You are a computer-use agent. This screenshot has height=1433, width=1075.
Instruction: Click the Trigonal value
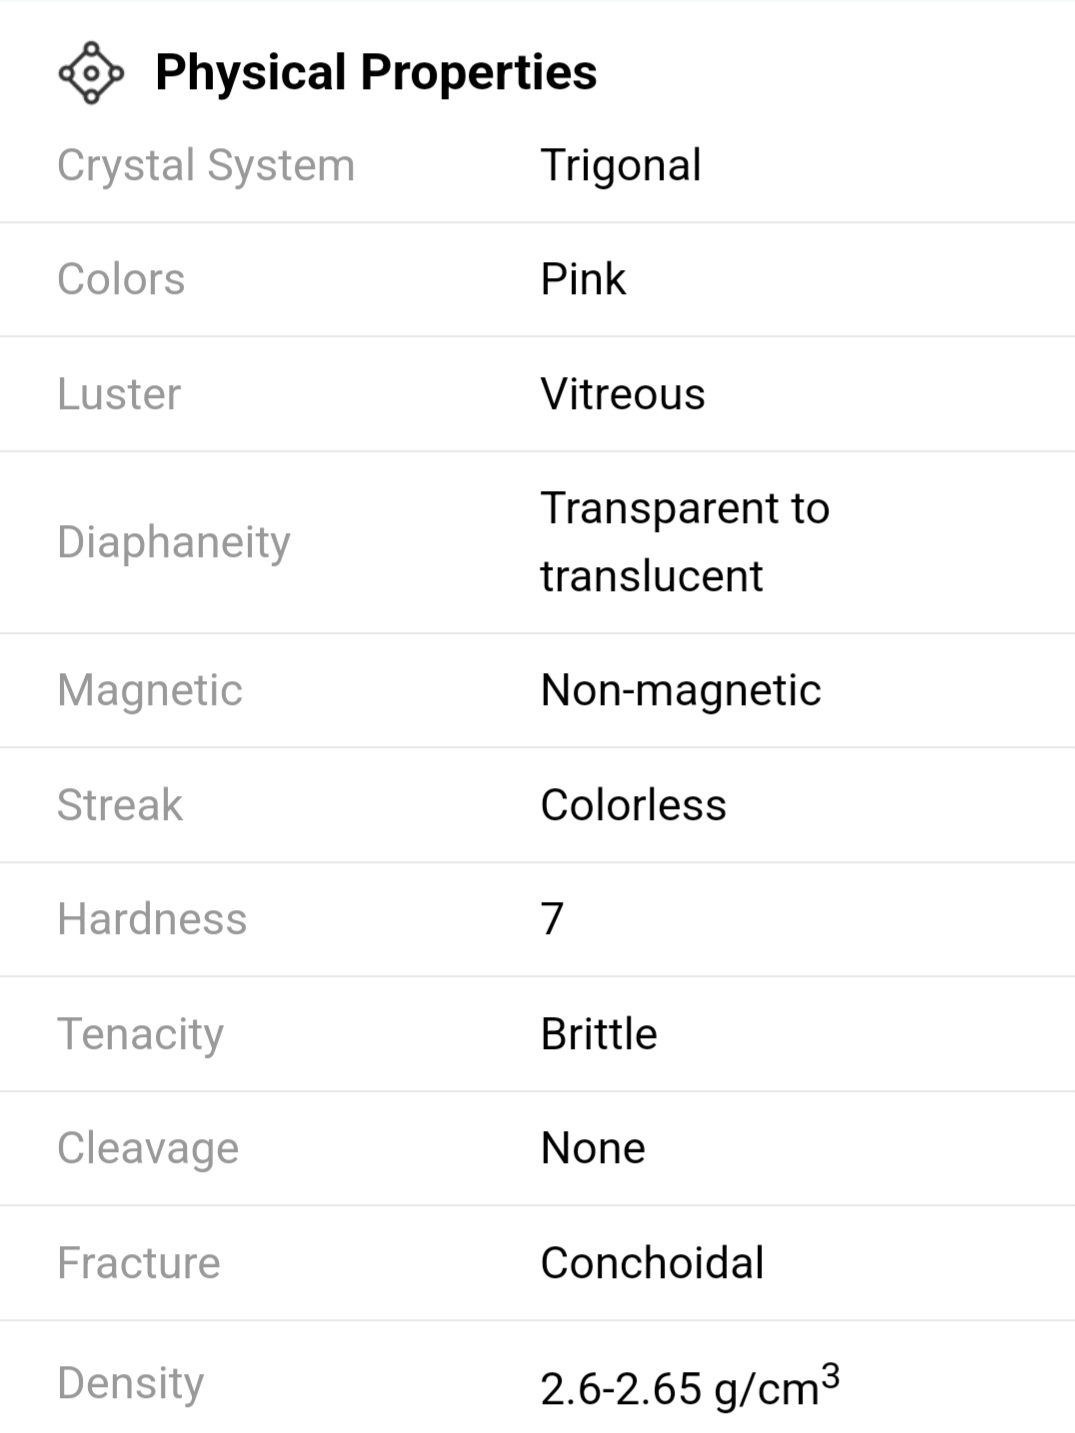(x=621, y=166)
